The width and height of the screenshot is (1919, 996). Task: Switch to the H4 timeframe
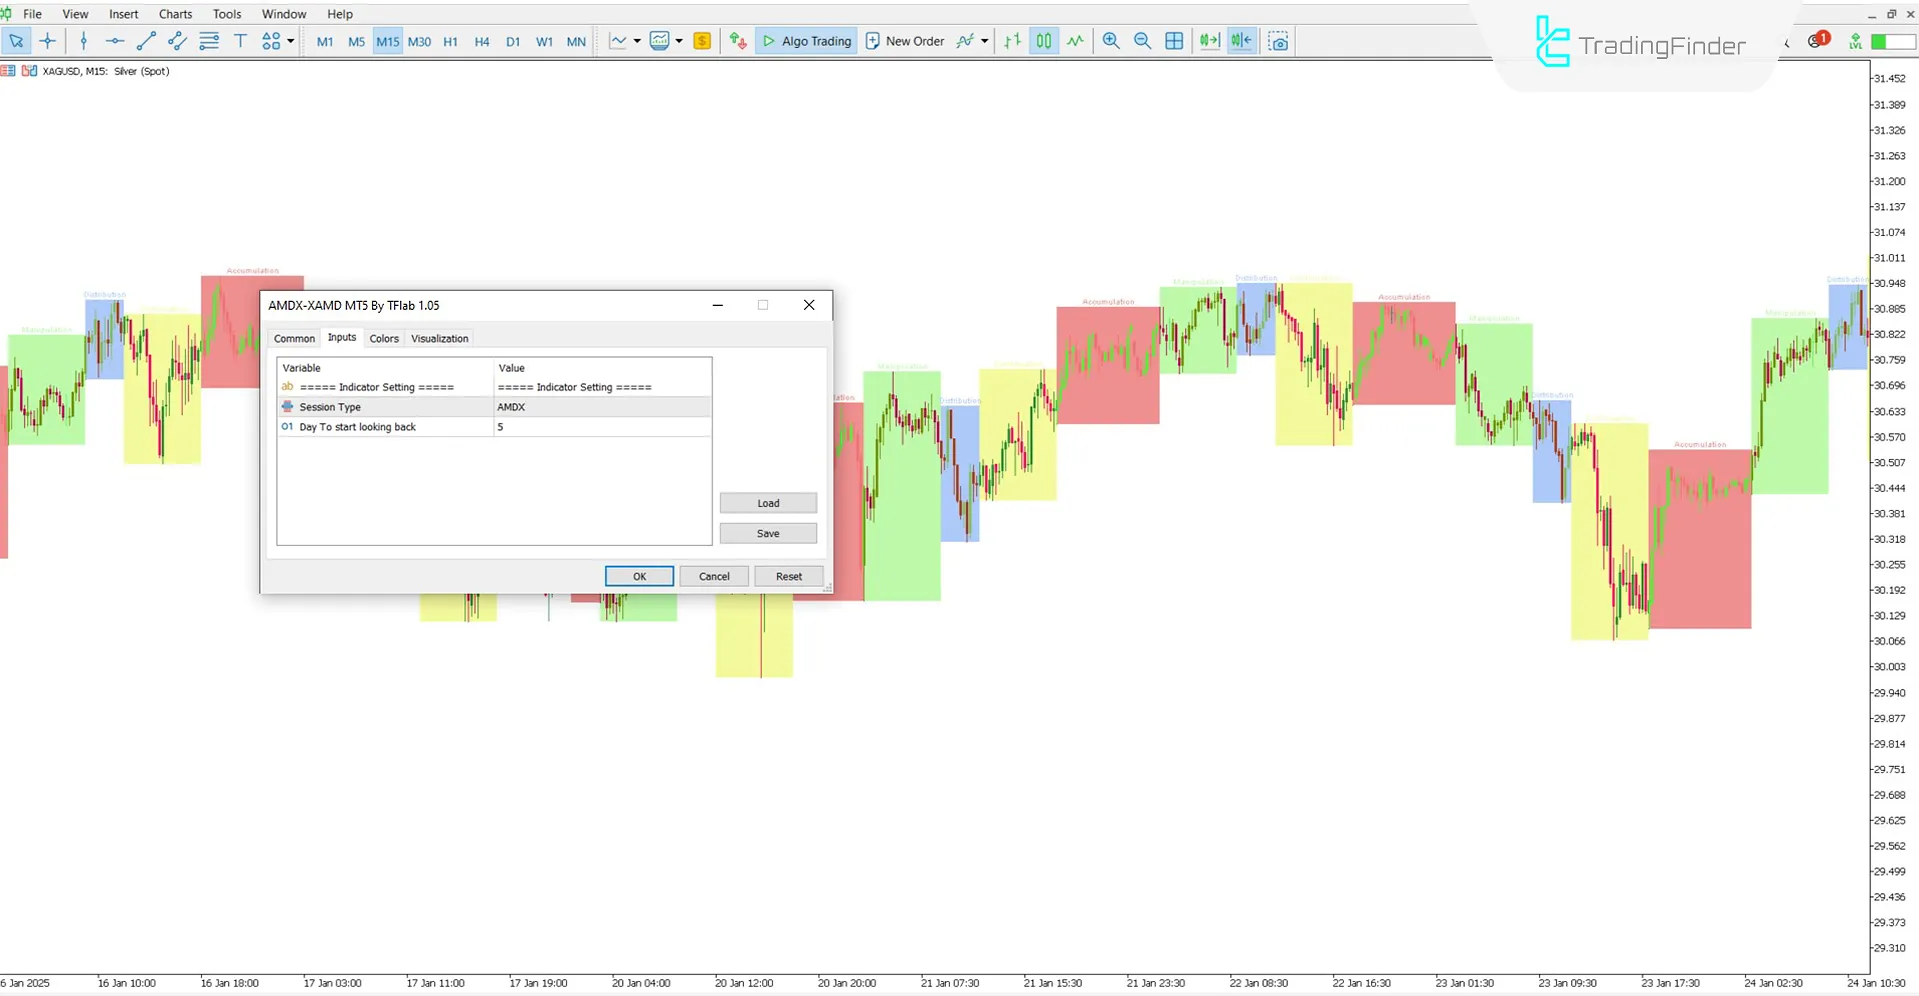pos(482,41)
